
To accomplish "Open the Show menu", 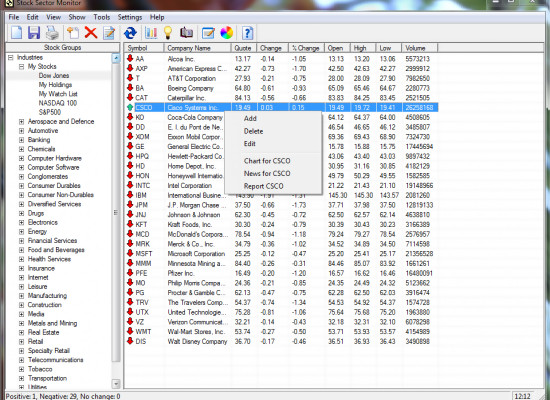I will tap(77, 17).
